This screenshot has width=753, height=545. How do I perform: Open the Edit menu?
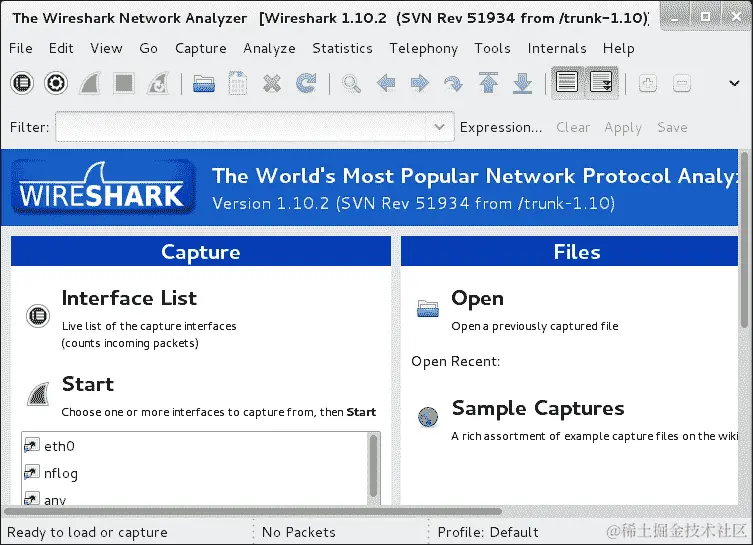coord(61,48)
